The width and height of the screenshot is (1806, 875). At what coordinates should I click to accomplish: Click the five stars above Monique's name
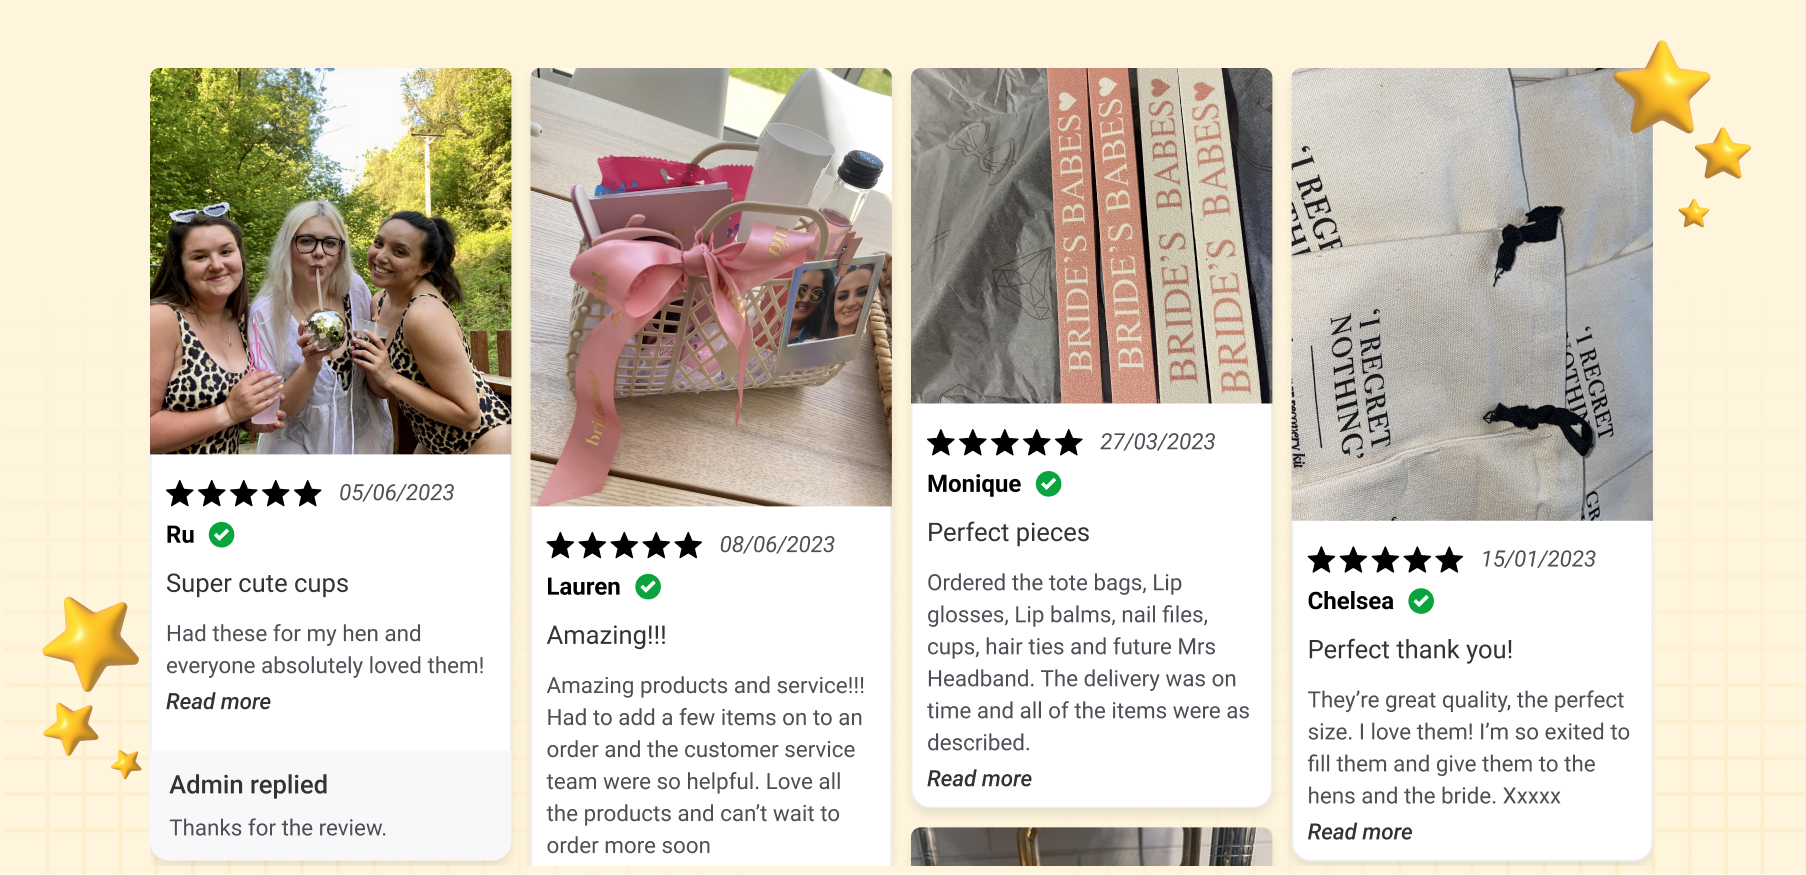(x=1005, y=442)
